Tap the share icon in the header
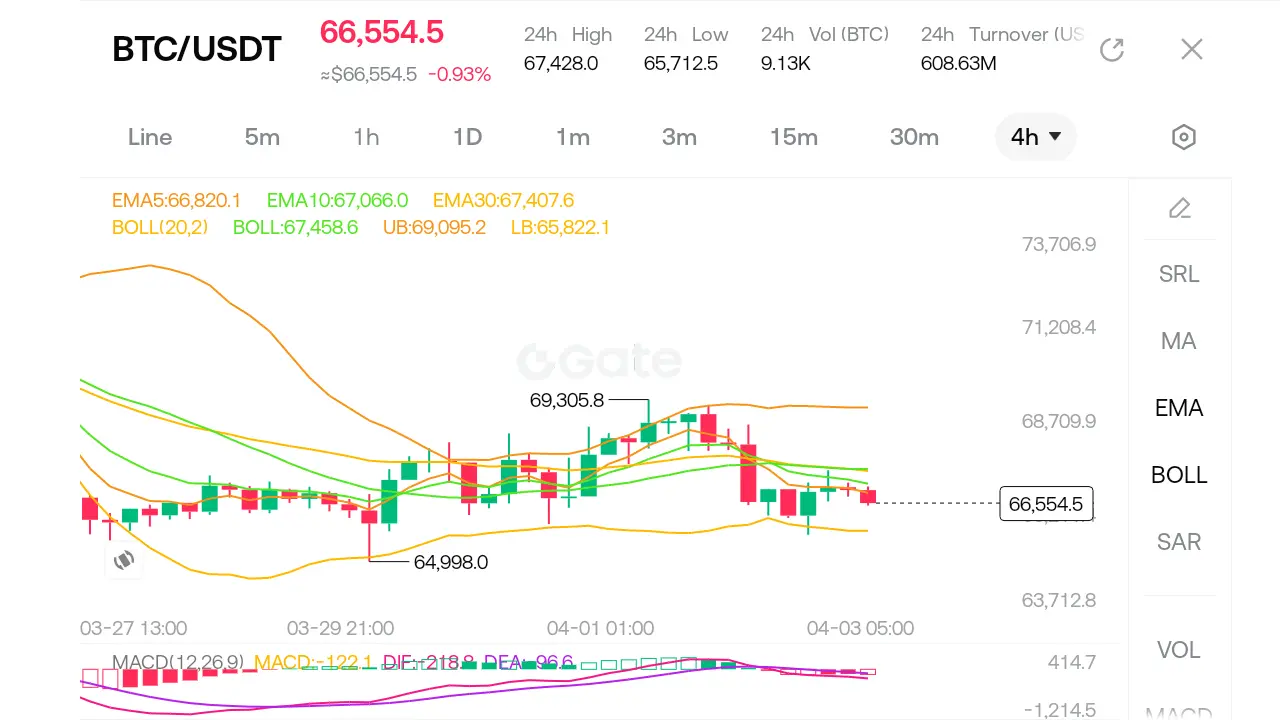 (1112, 49)
